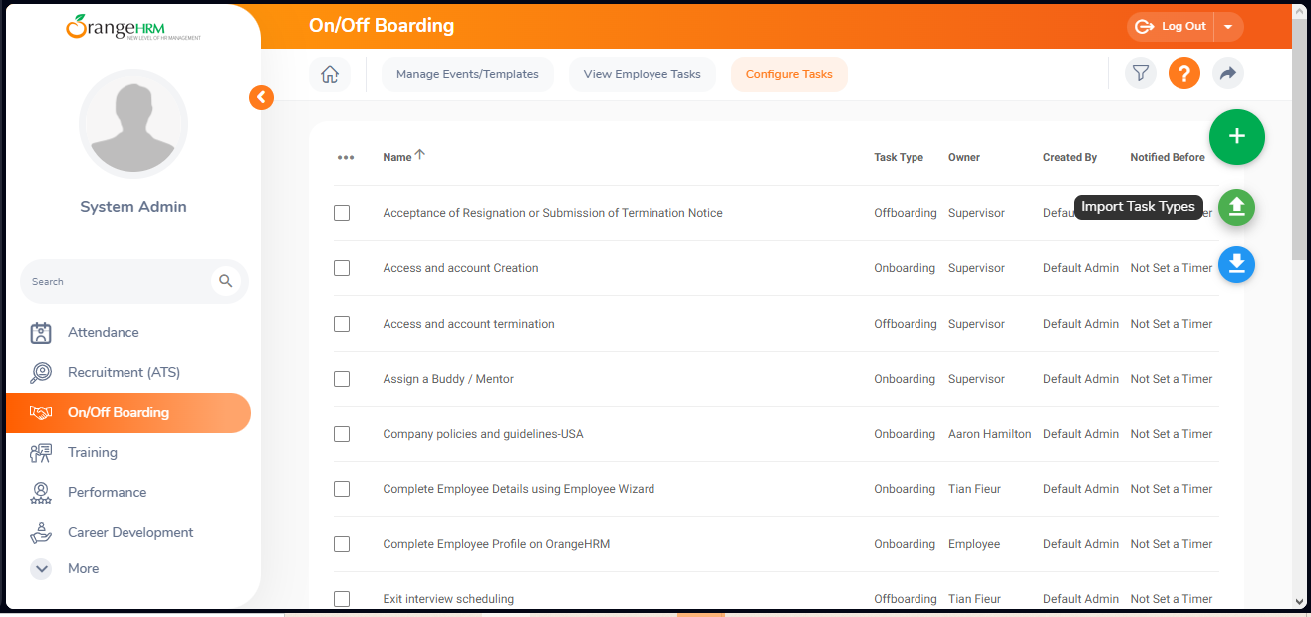The image size is (1311, 617).
Task: Switch to View Employee Tasks tab
Action: 642,74
